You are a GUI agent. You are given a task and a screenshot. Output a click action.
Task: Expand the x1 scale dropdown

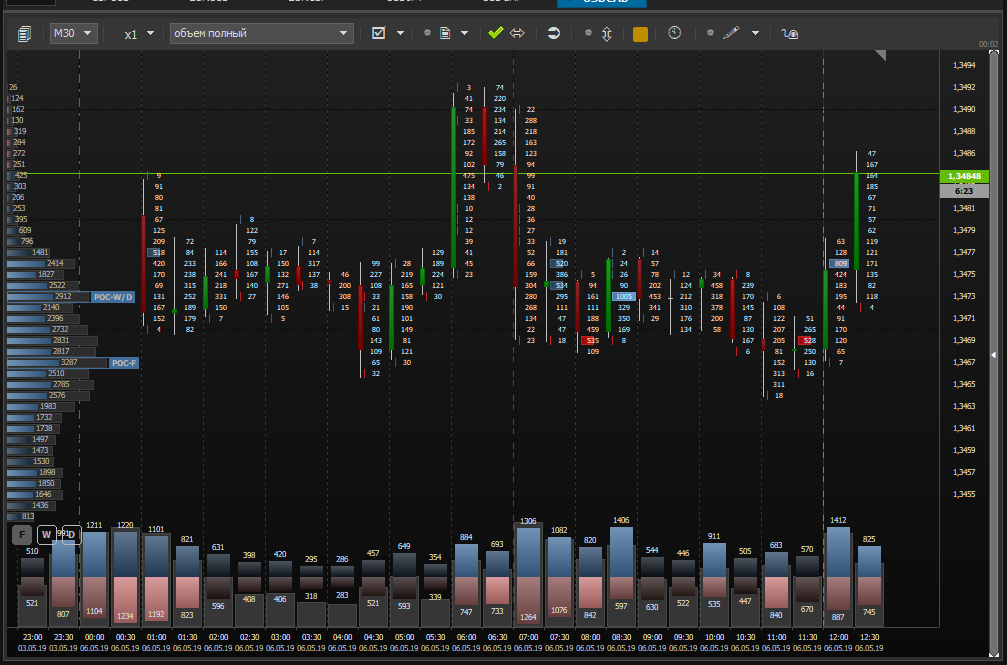[139, 33]
